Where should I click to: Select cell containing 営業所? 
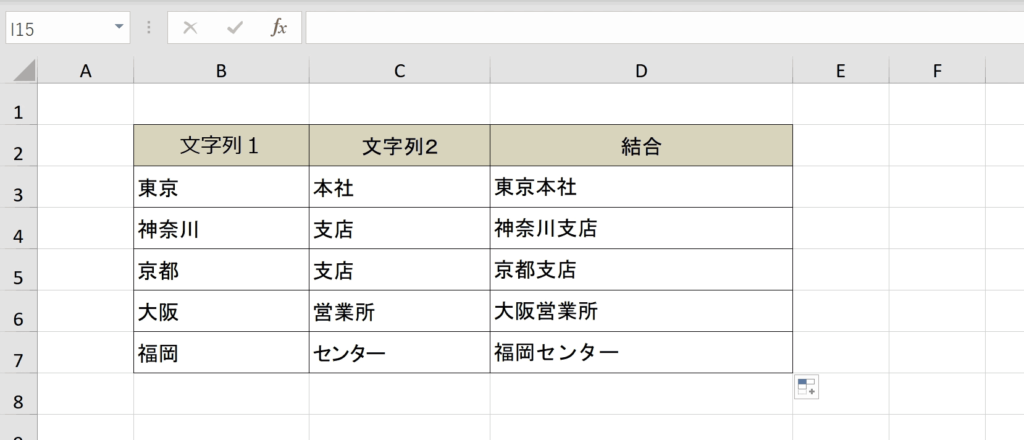(400, 311)
